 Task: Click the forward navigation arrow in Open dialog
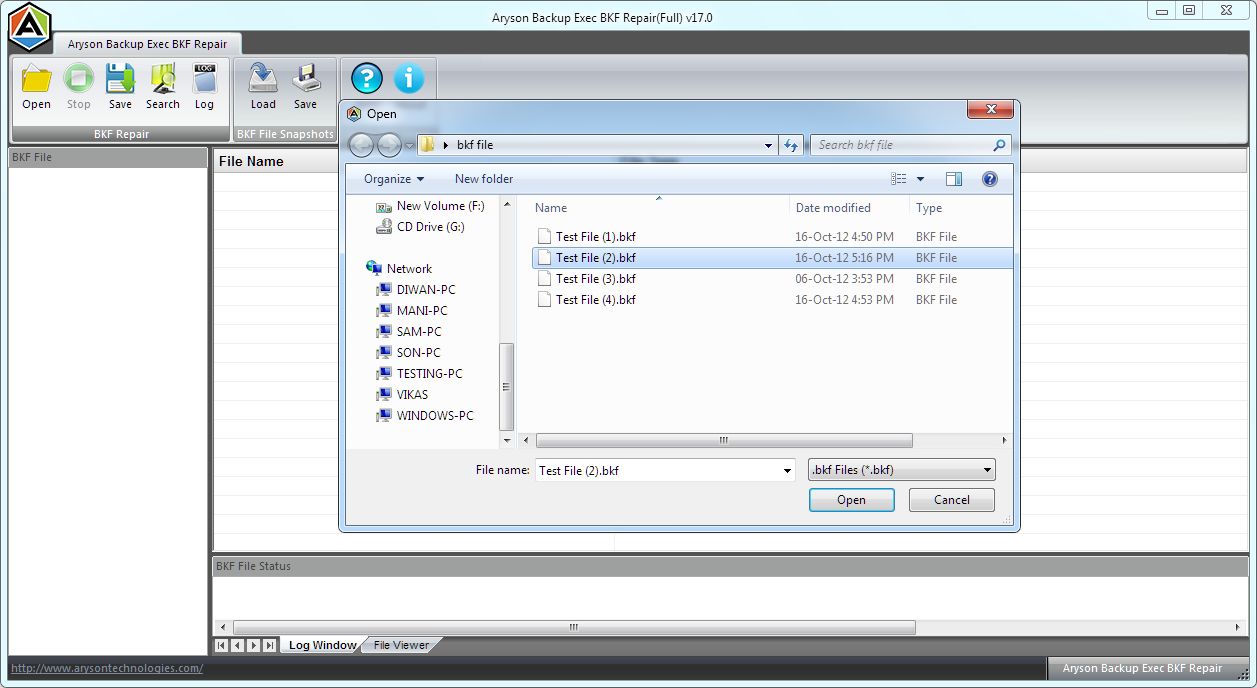[x=389, y=145]
